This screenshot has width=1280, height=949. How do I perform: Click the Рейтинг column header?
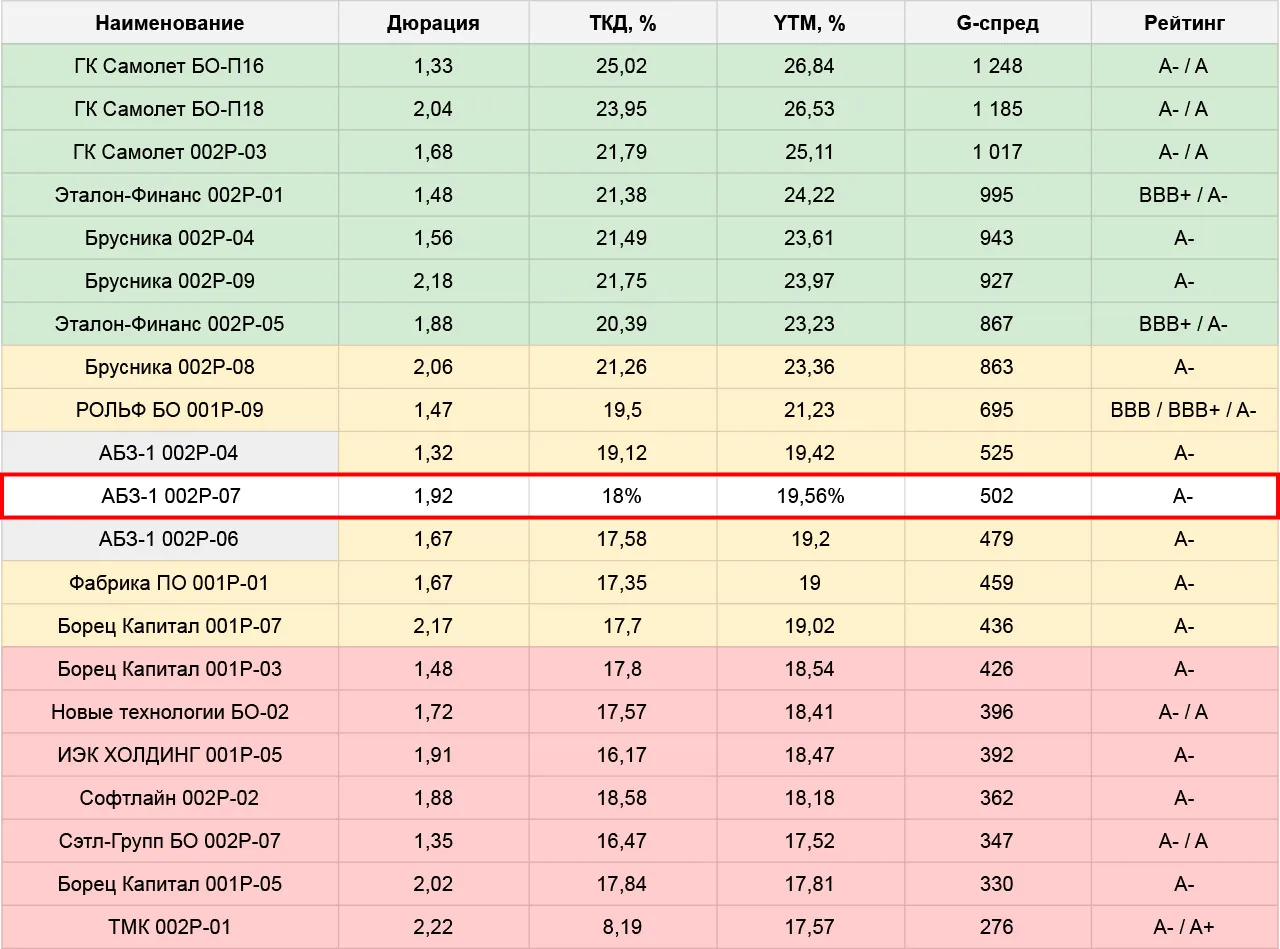[x=1184, y=23]
